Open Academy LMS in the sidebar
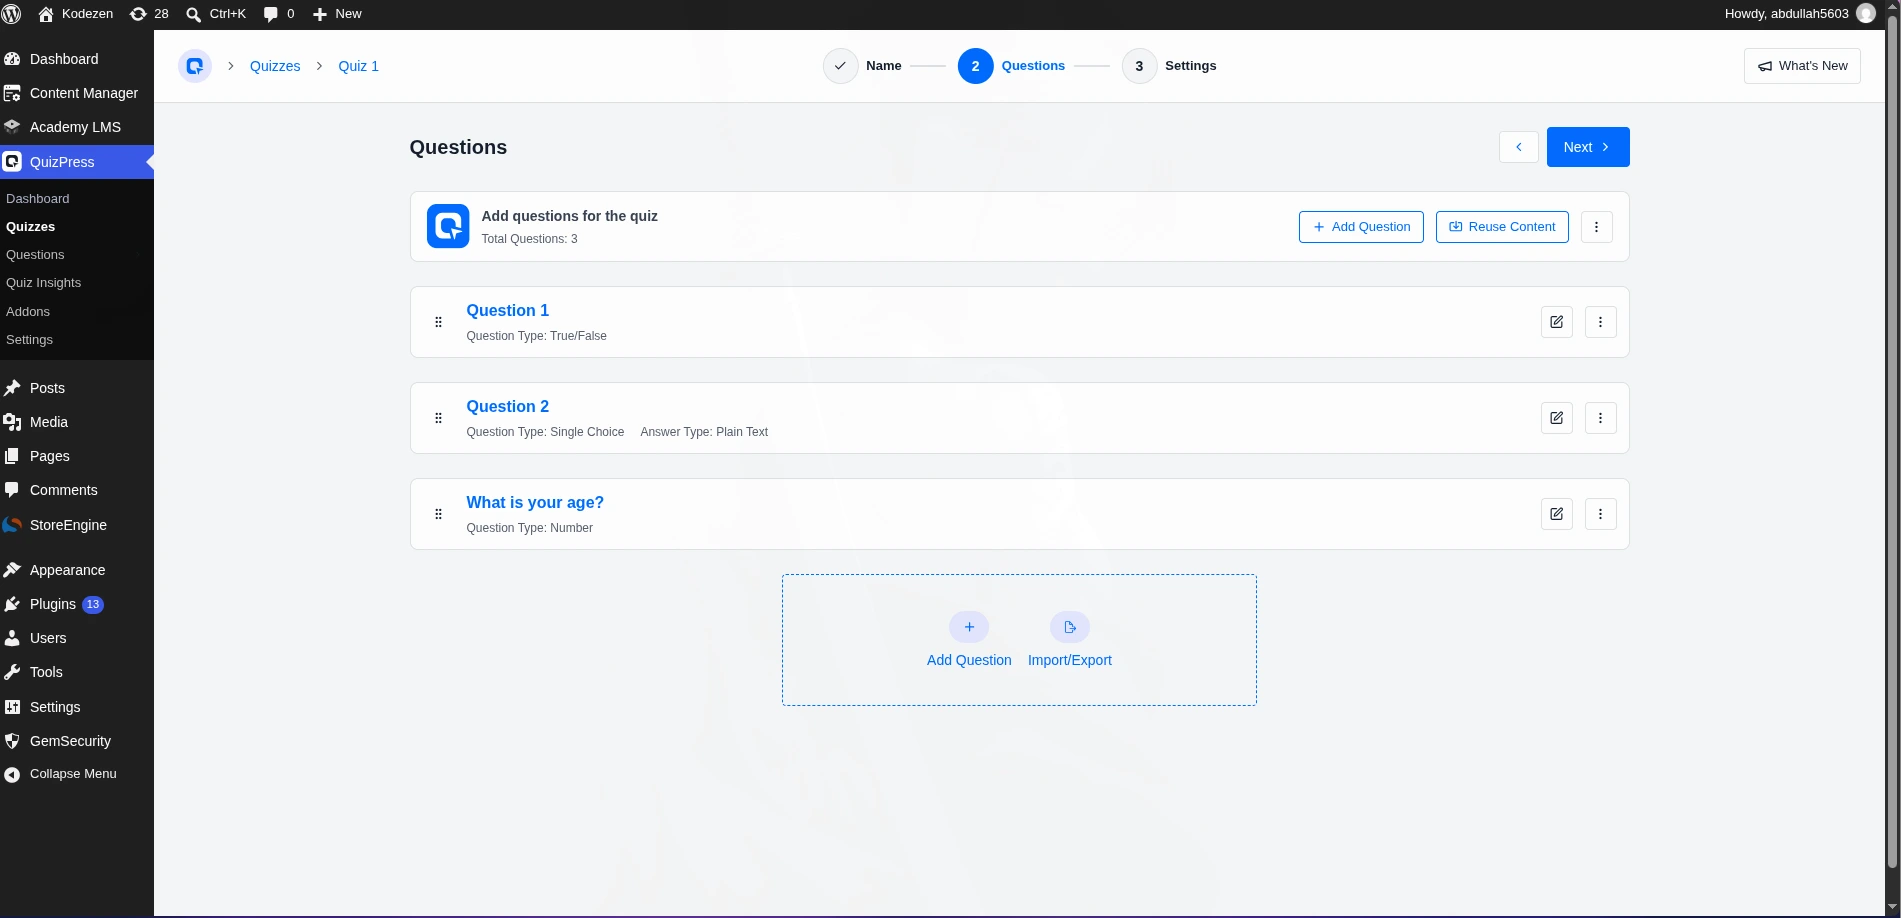The height and width of the screenshot is (918, 1901). (77, 127)
